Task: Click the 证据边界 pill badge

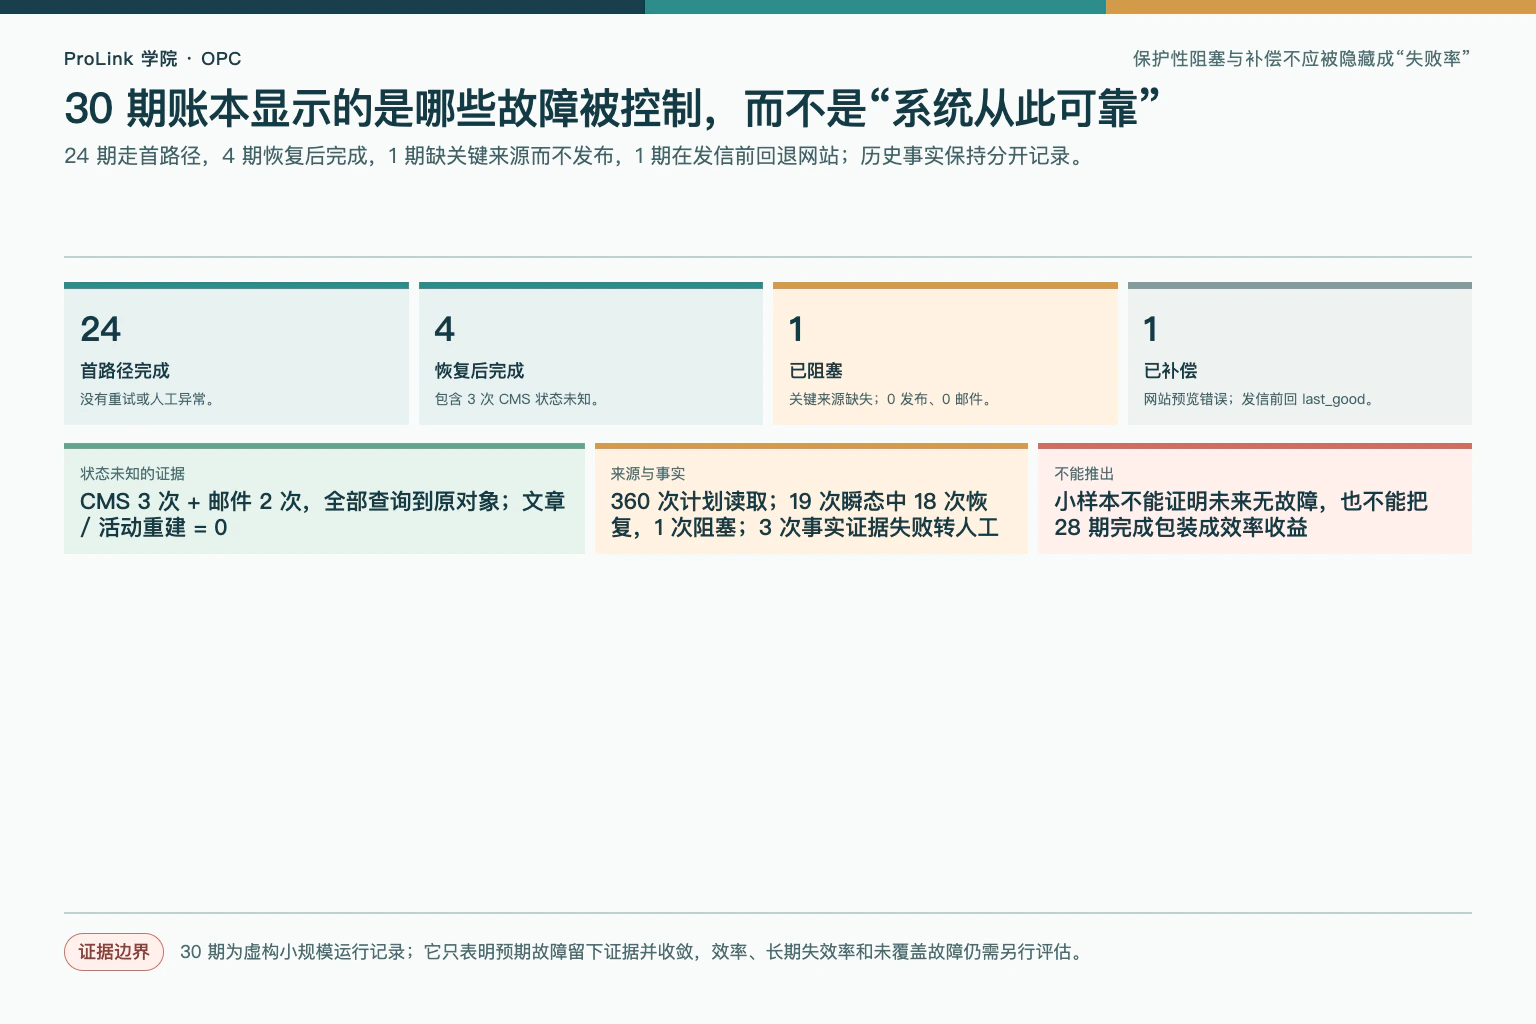Action: point(114,952)
